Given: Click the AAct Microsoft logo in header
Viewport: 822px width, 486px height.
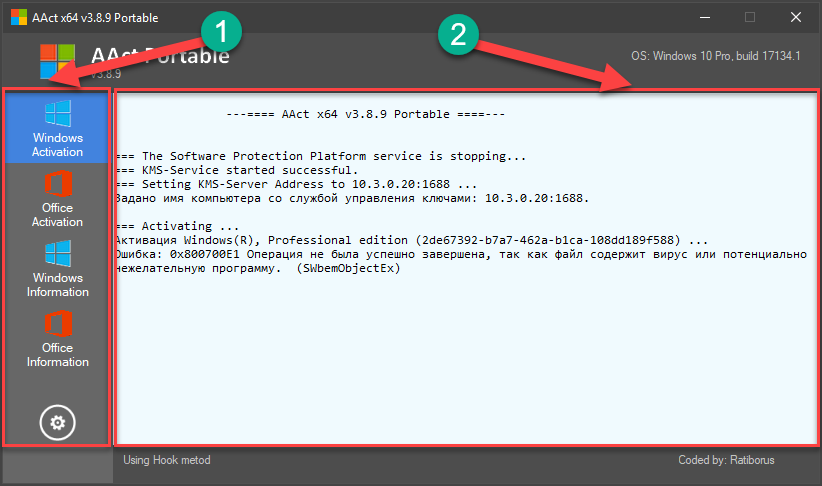Looking at the screenshot, I should (58, 61).
